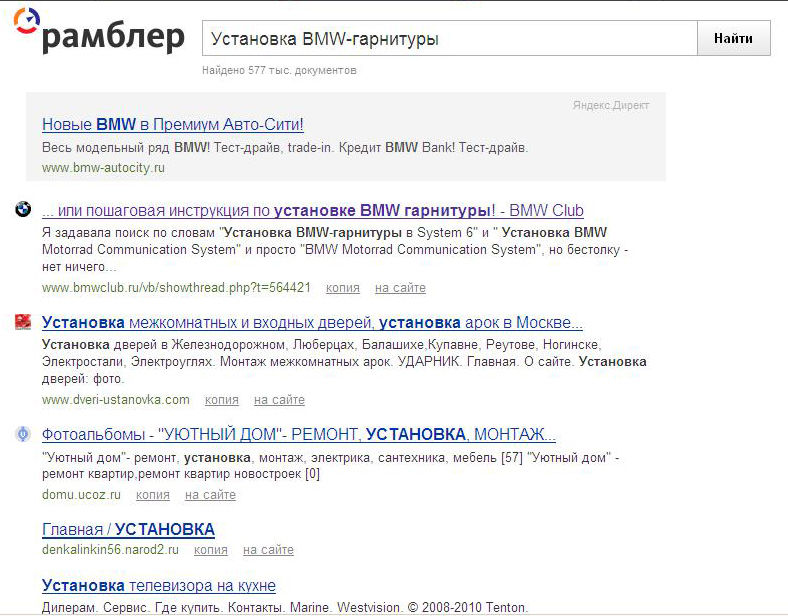Click the Найти search button
Screen dimensions: 788x616
pos(734,38)
